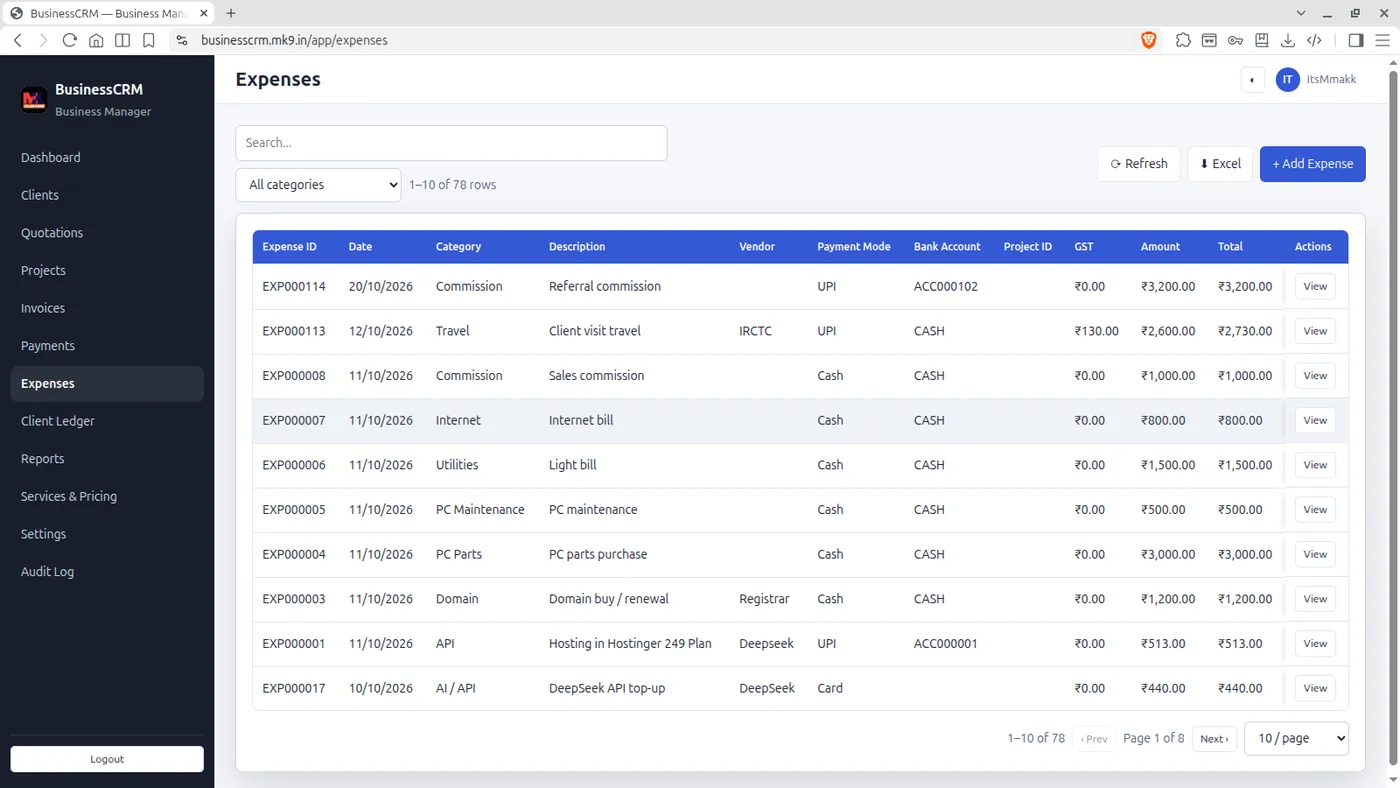This screenshot has width=1400, height=788.
Task: Open the 10 / page dropdown
Action: (x=1296, y=739)
